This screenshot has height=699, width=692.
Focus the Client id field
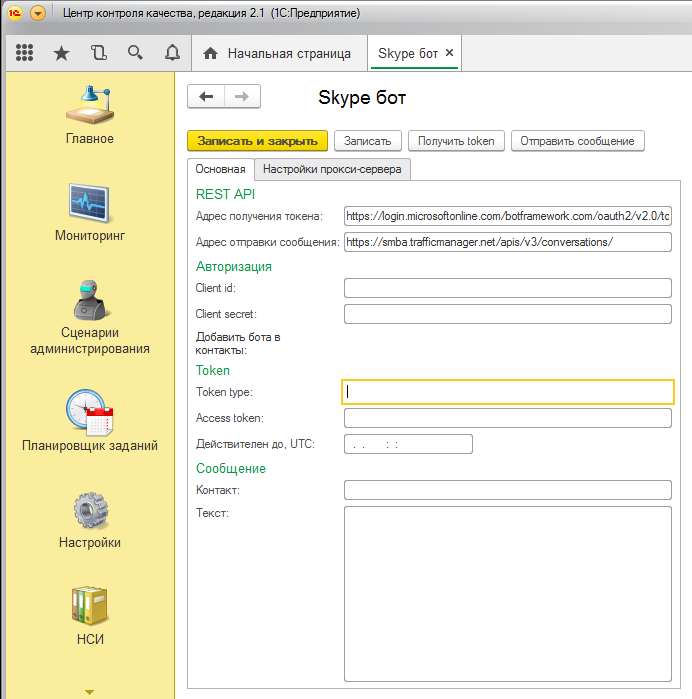(508, 288)
